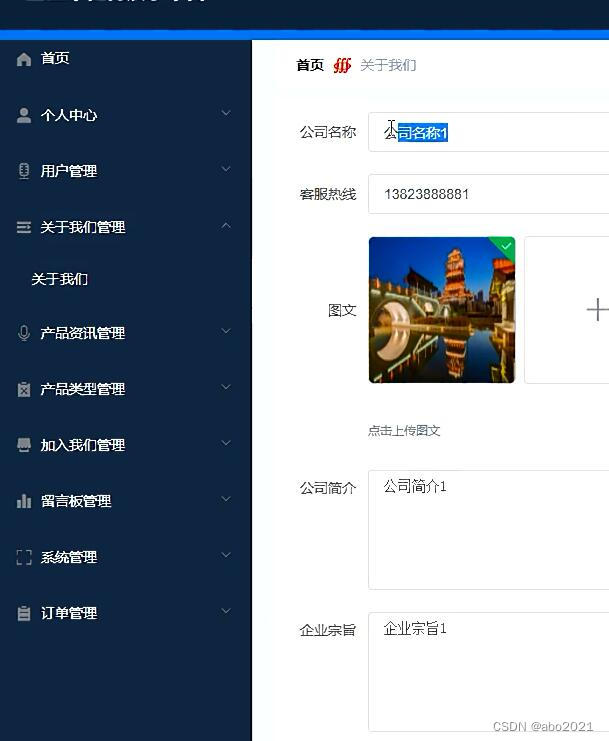
Task: Click the 客服热线 field label
Action: [327, 194]
